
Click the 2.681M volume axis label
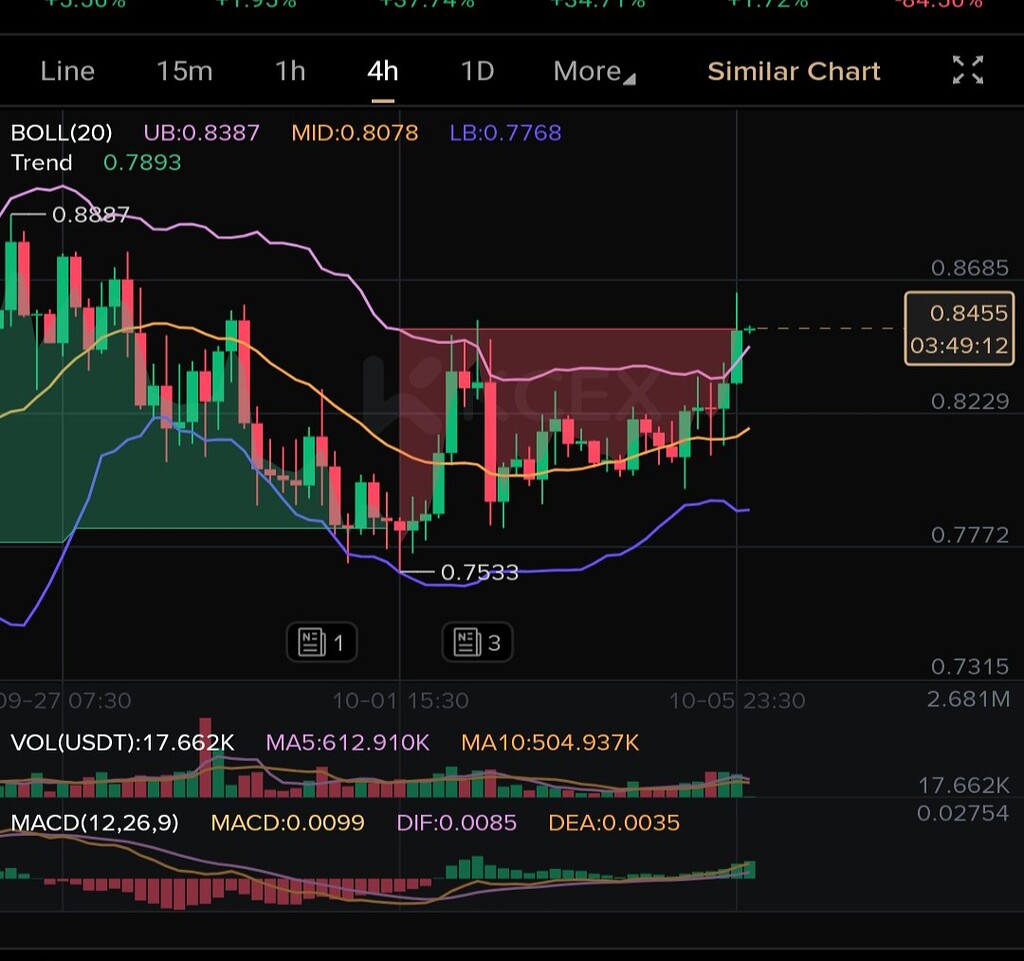click(968, 699)
